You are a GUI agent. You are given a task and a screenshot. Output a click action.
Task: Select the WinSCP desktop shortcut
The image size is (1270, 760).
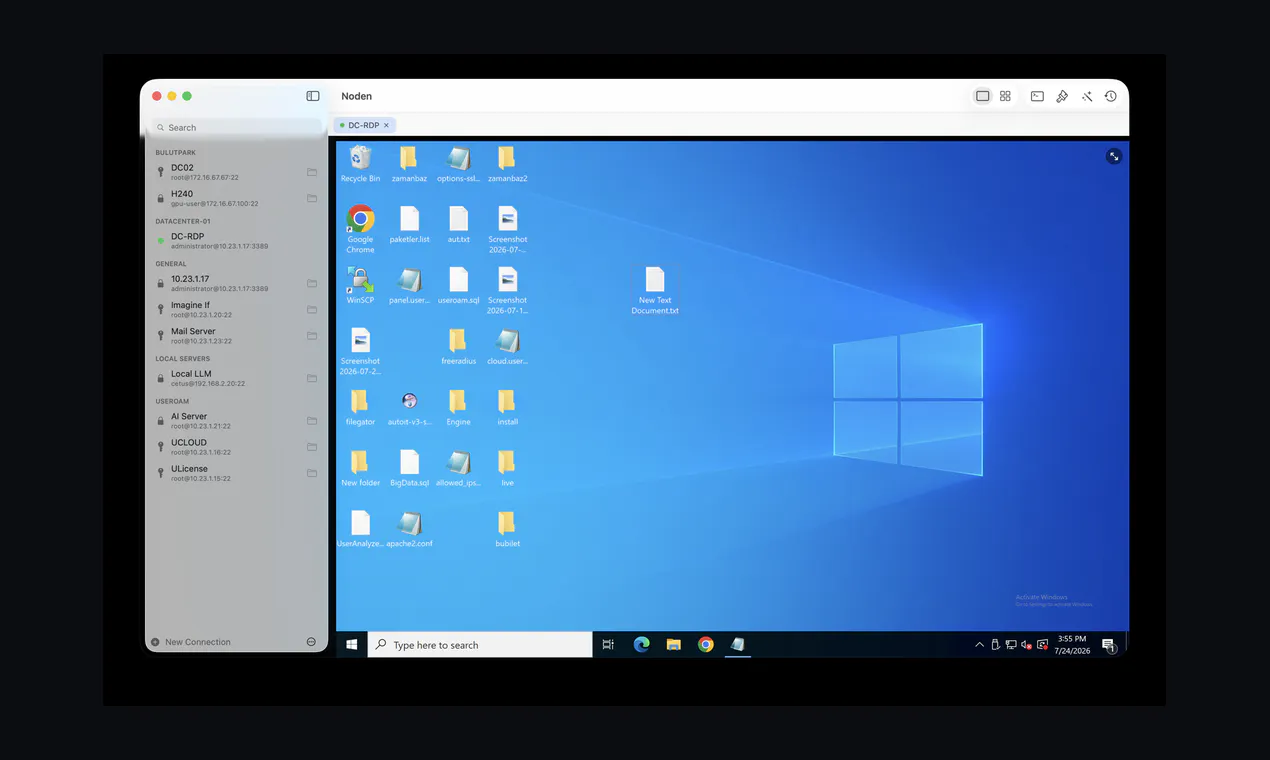tap(360, 286)
